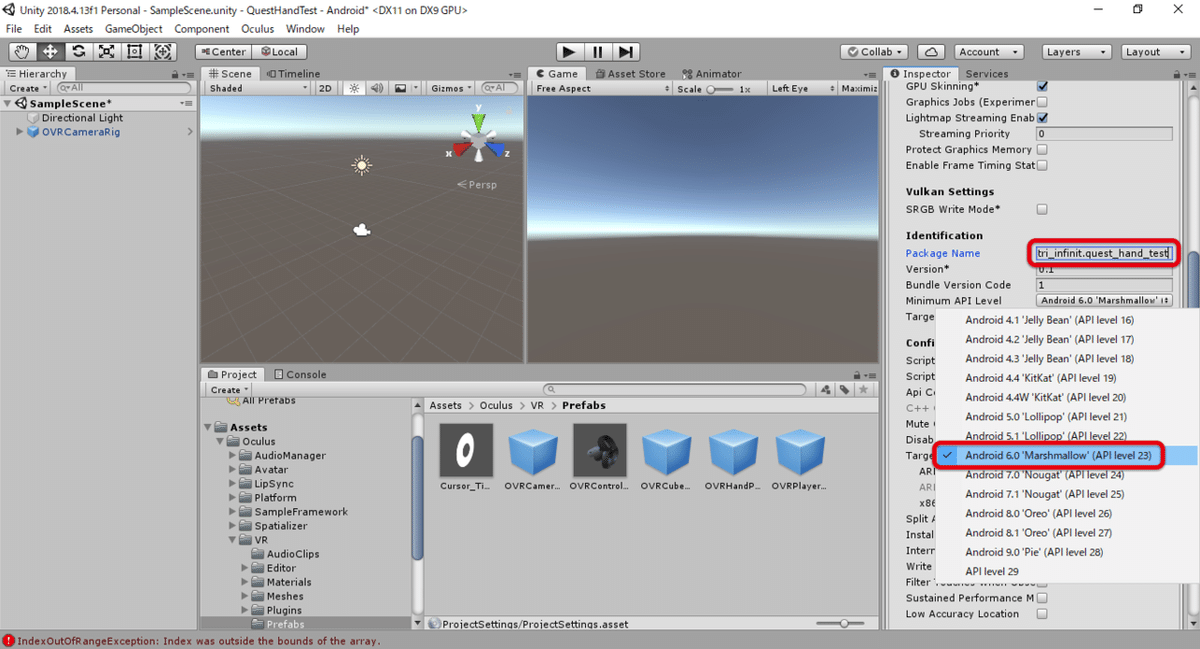Open the Shaded draw mode dropdown
This screenshot has width=1200, height=649.
tap(259, 88)
